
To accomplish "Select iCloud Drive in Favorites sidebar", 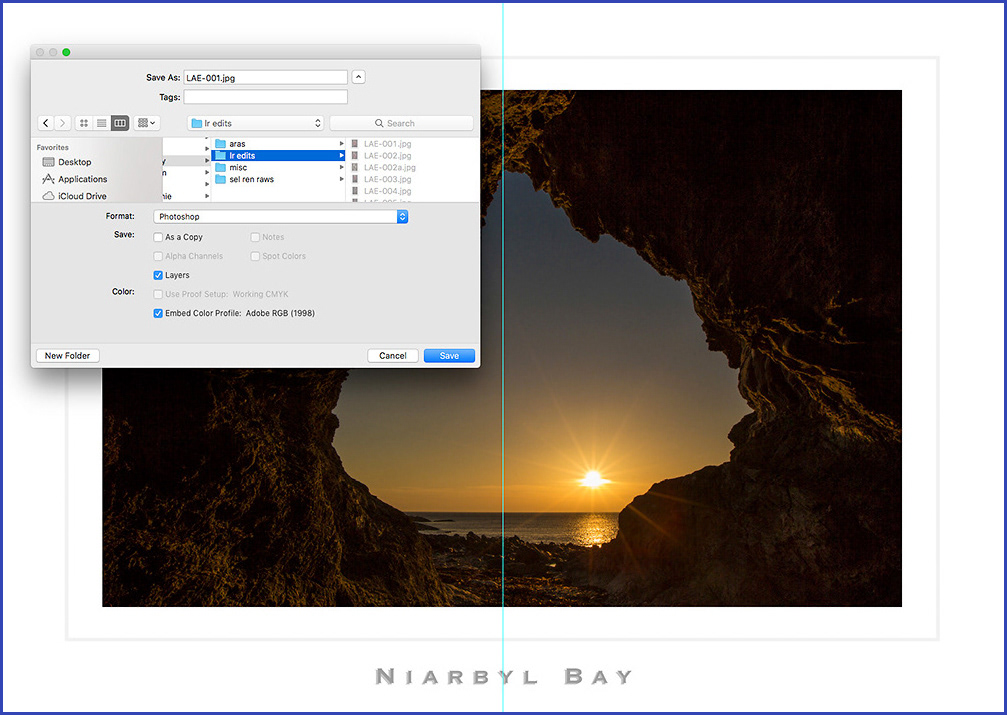I will coord(74,196).
